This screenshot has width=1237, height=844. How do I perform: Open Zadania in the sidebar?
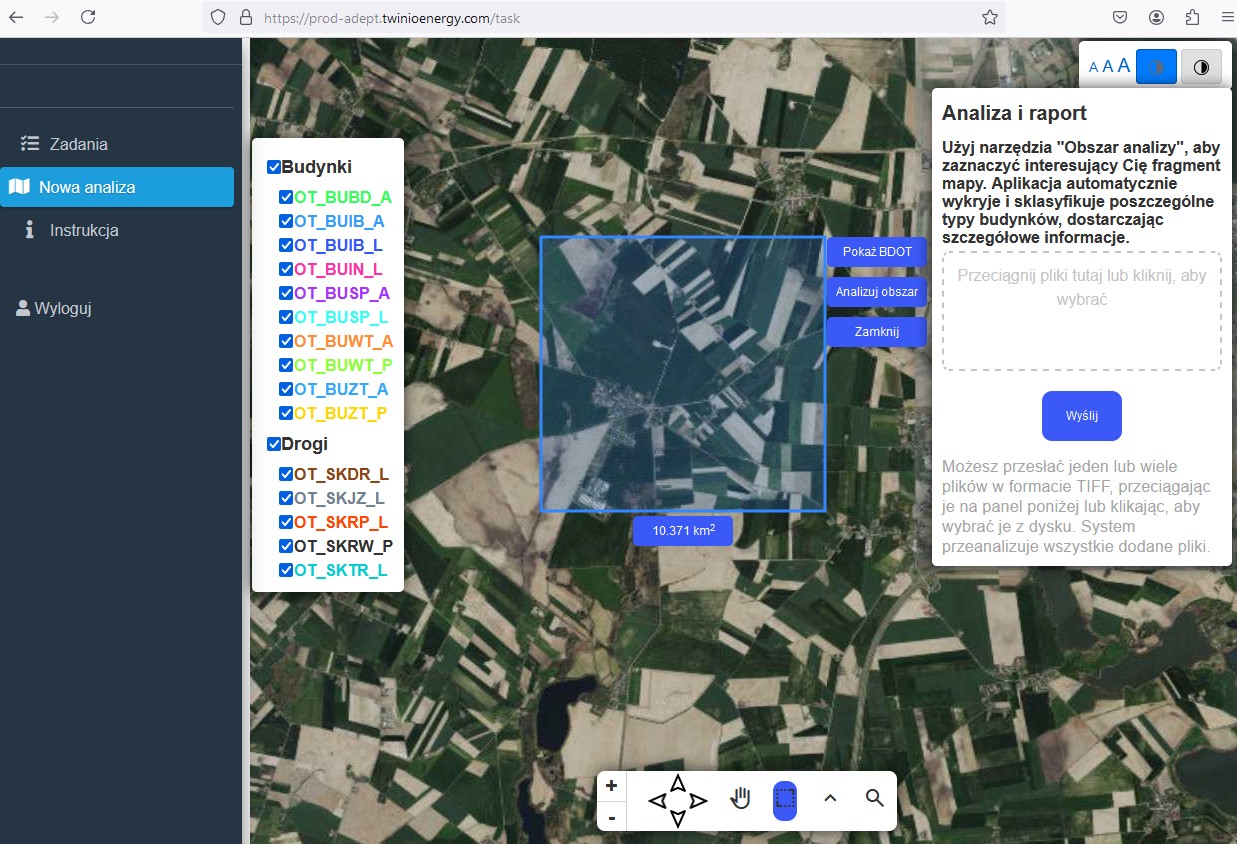click(x=78, y=144)
